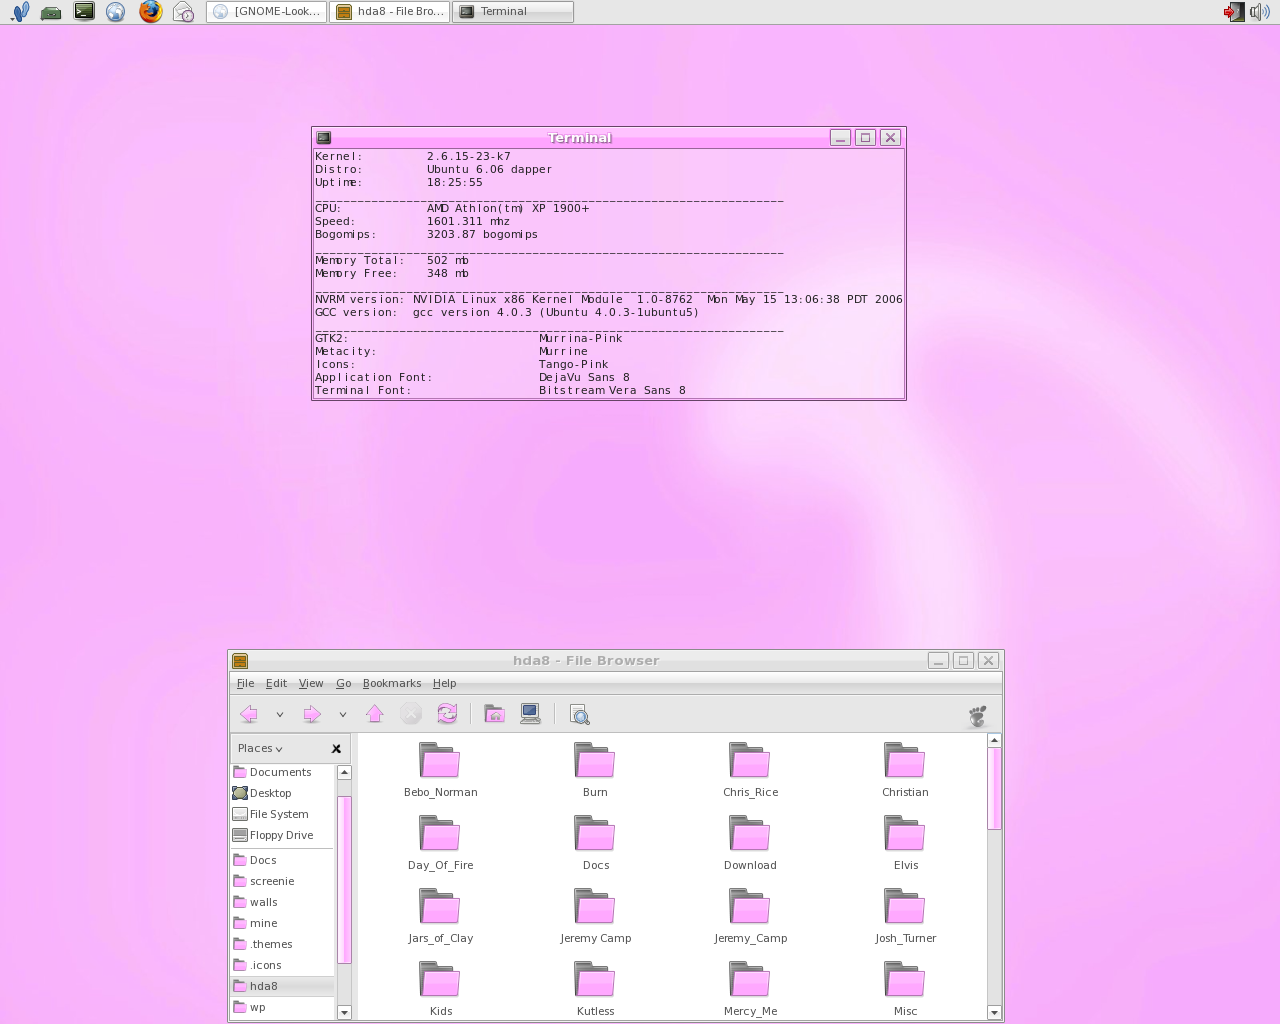Image resolution: width=1280 pixels, height=1024 pixels.
Task: Open the .icons bookmark in the sidebar
Action: pos(257,965)
